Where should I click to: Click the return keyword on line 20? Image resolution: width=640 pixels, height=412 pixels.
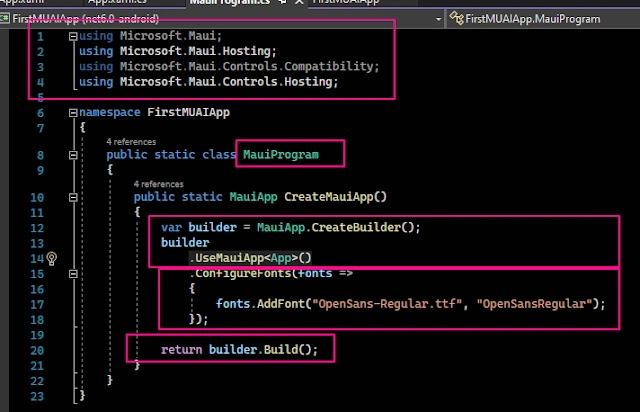(x=182, y=350)
